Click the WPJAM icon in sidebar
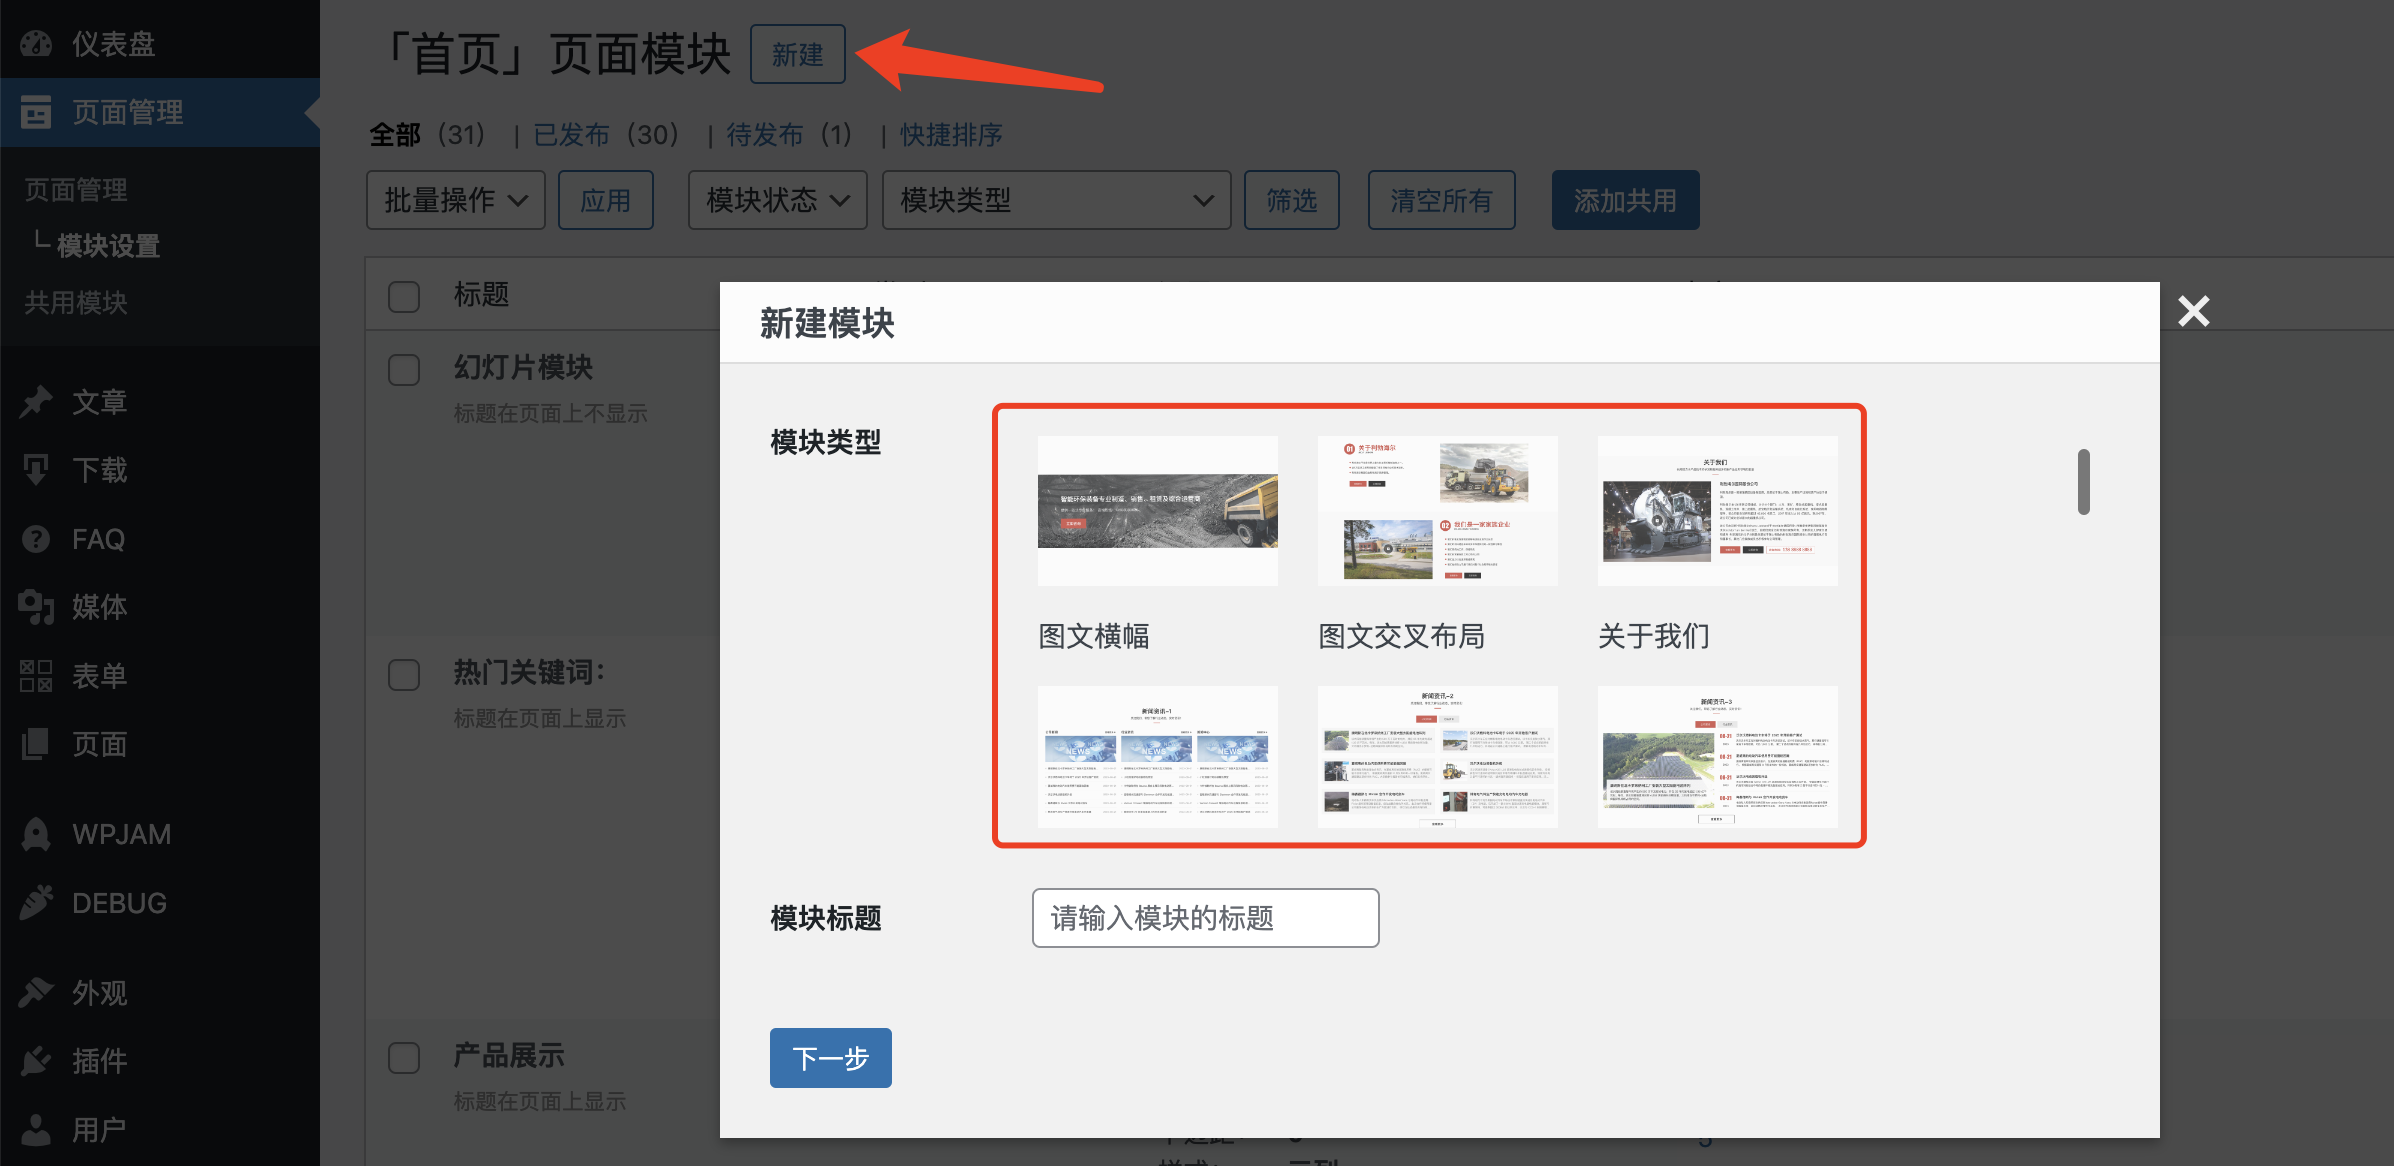The image size is (2394, 1166). click(36, 834)
